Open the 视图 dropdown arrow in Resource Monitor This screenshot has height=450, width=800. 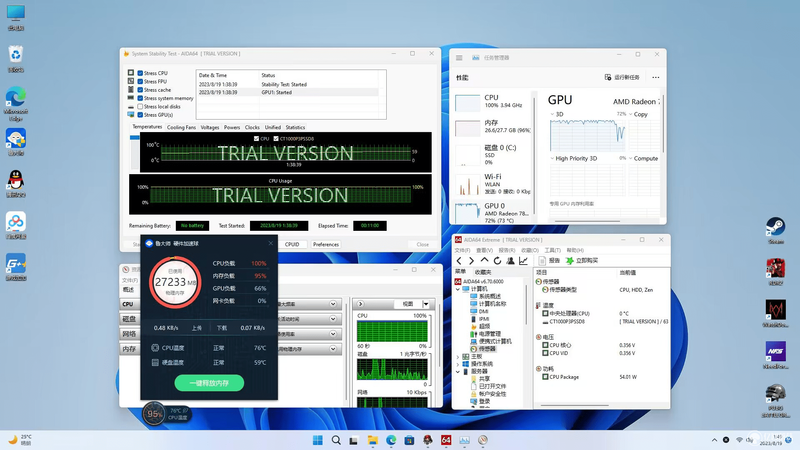[426, 304]
